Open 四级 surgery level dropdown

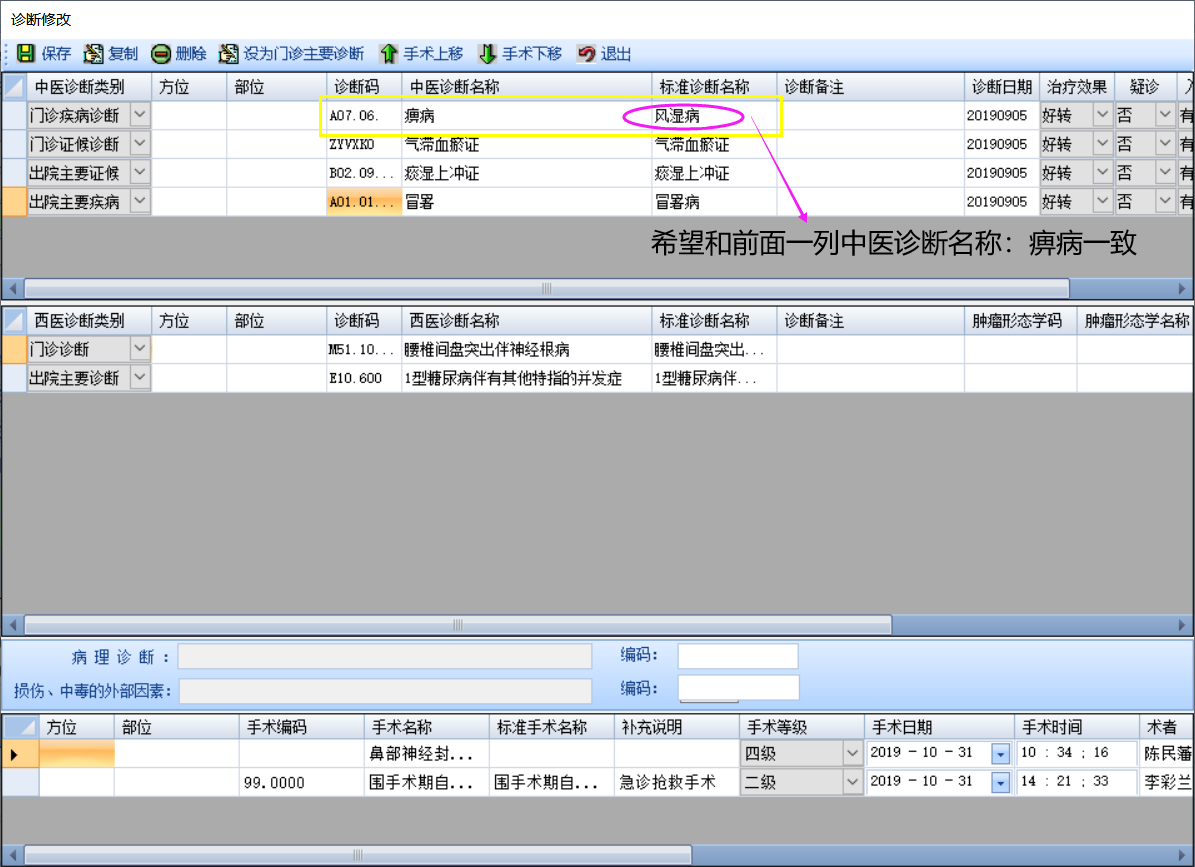pos(852,753)
